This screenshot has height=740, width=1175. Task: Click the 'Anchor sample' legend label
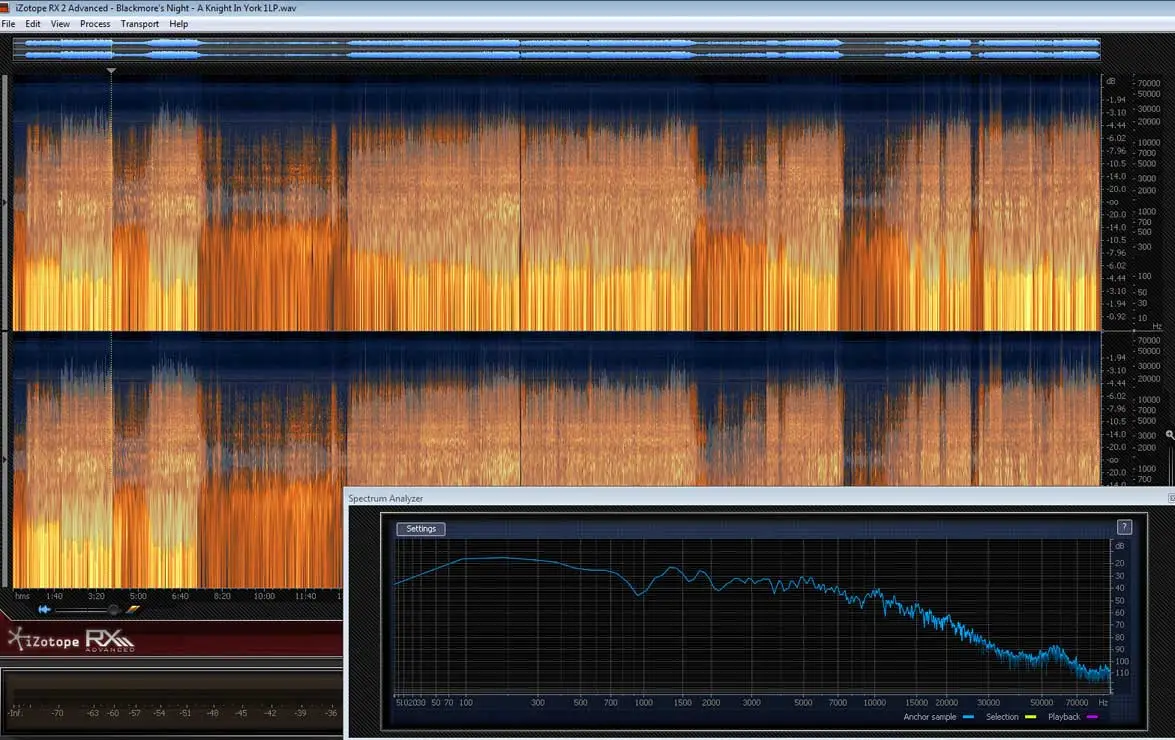tap(929, 717)
